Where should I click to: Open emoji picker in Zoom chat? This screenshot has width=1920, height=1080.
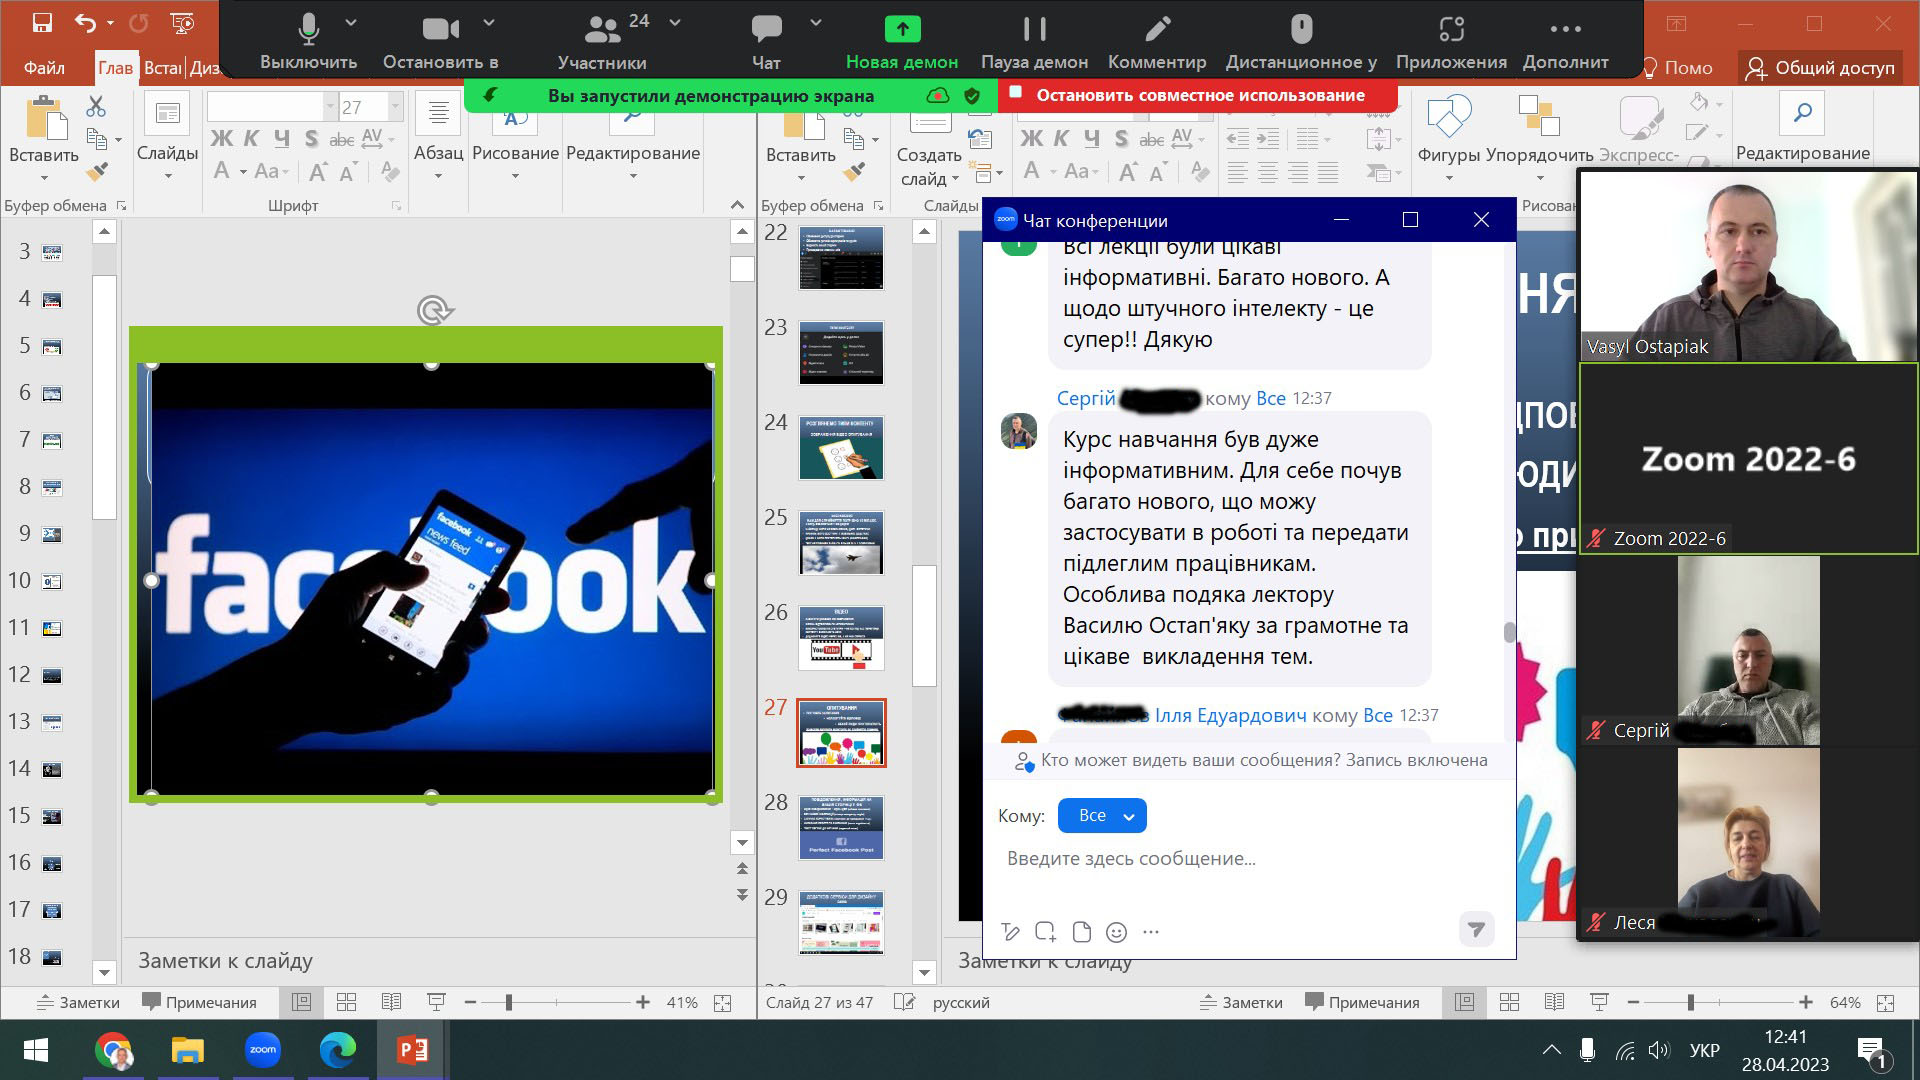pos(1116,932)
